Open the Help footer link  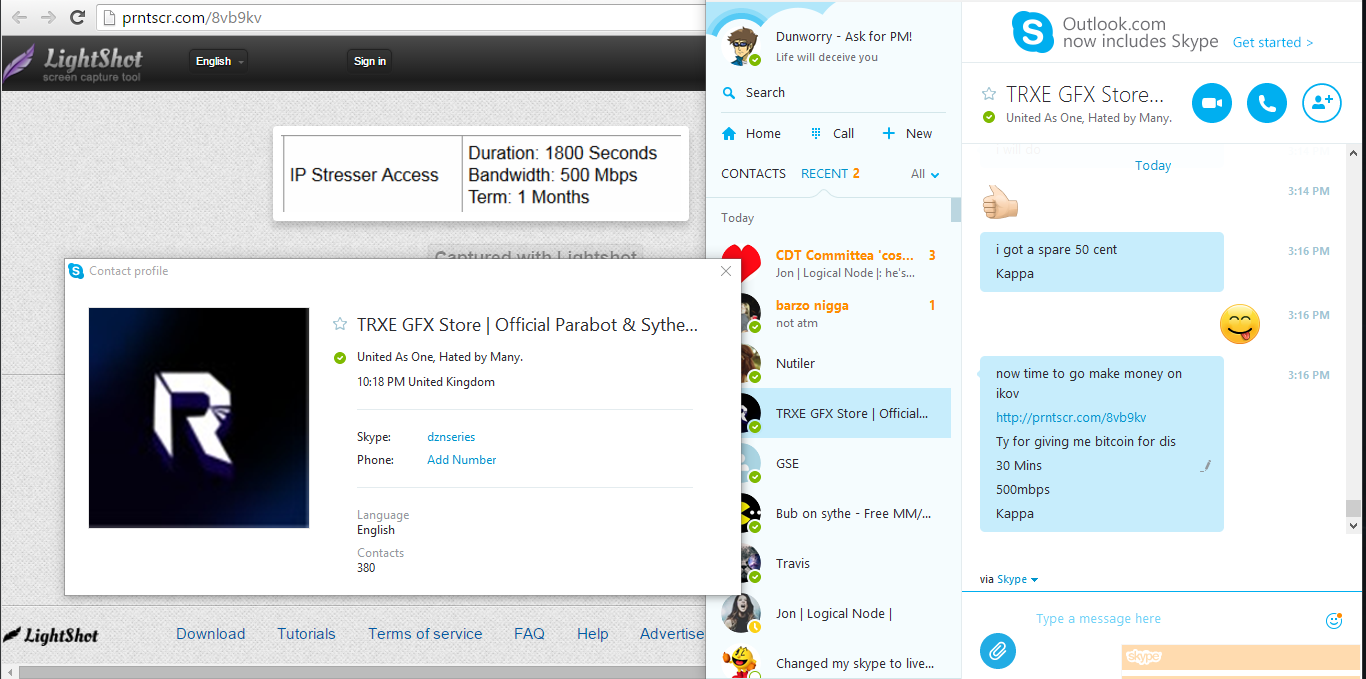pyautogui.click(x=592, y=634)
